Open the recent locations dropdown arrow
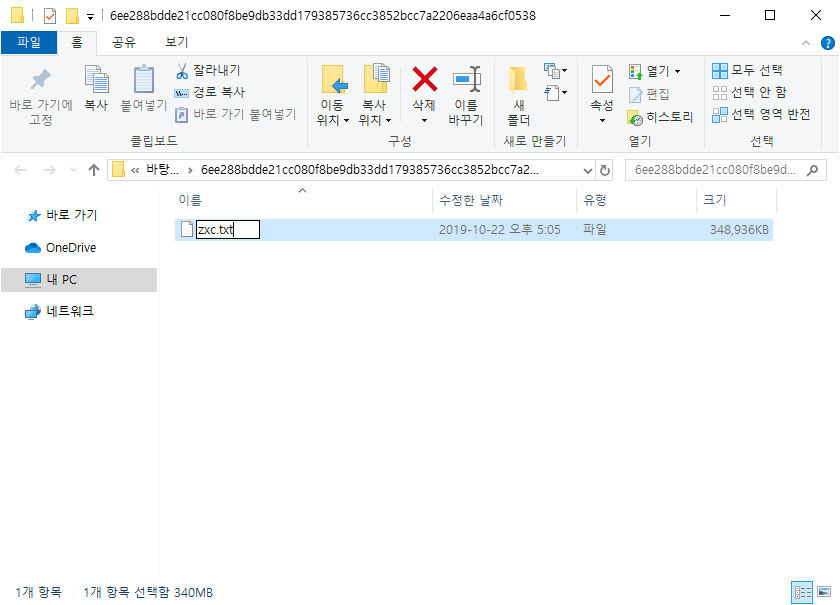Viewport: 840px width, 605px height. 73,170
